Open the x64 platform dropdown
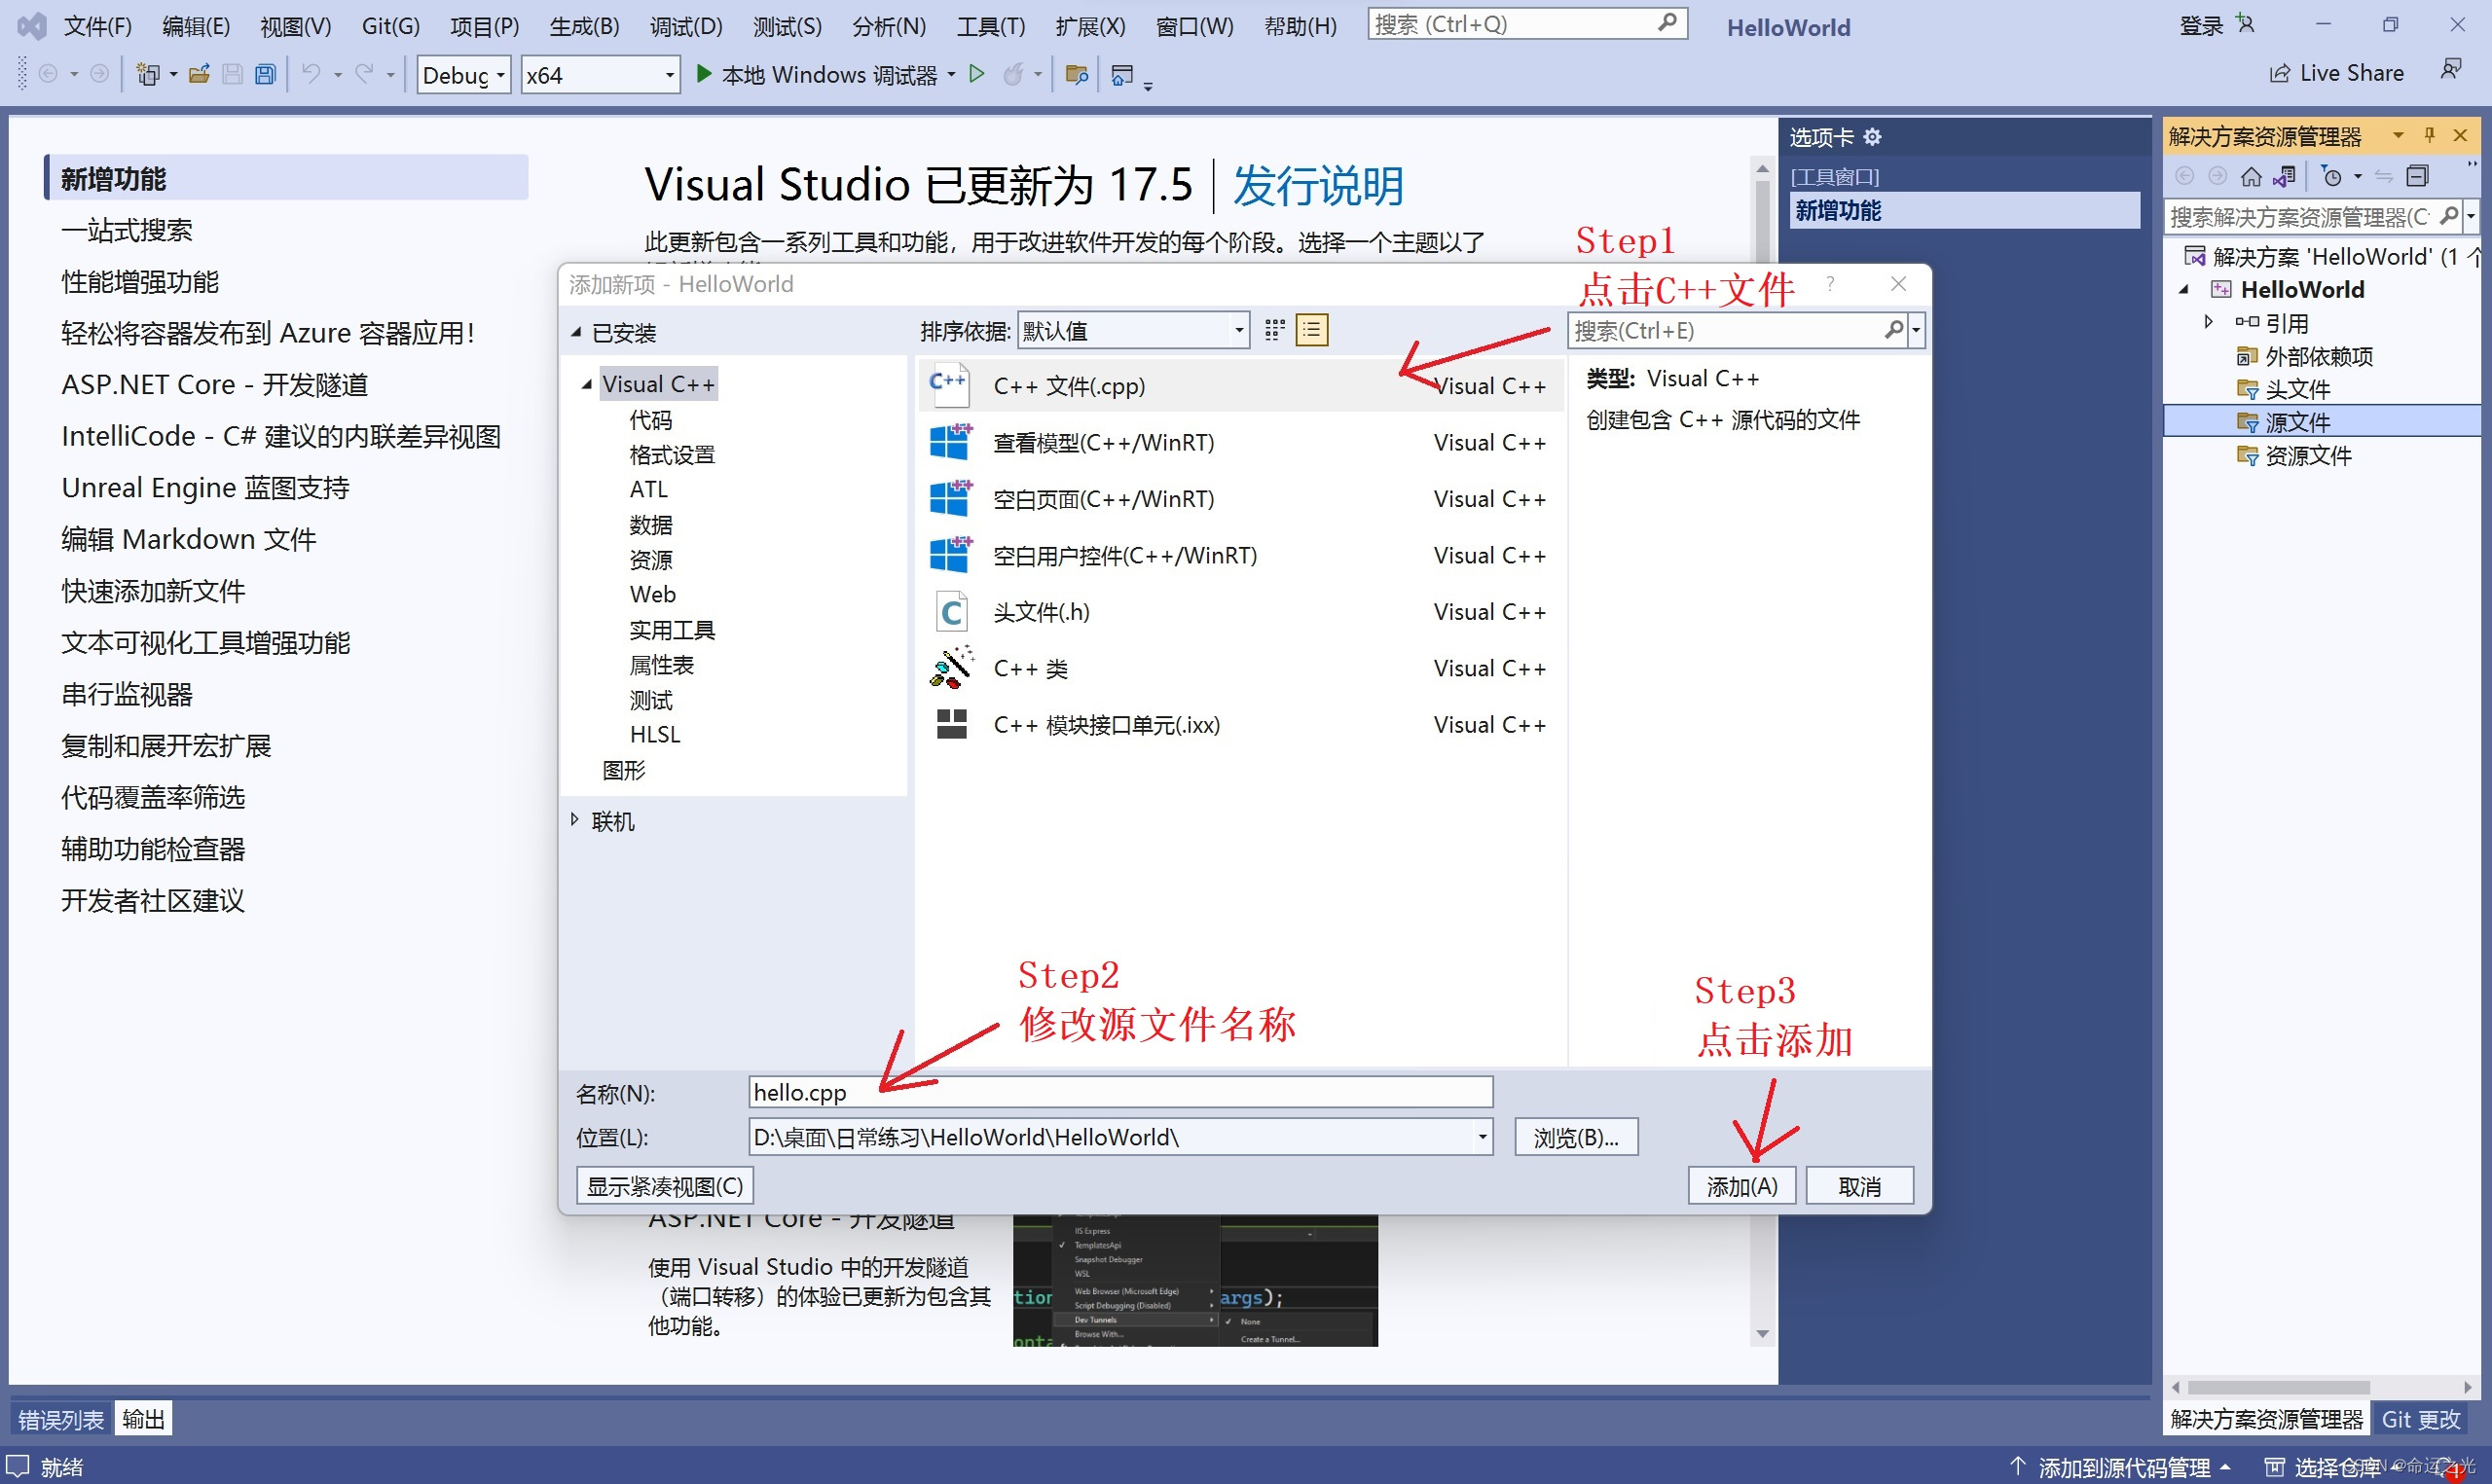 pyautogui.click(x=600, y=75)
